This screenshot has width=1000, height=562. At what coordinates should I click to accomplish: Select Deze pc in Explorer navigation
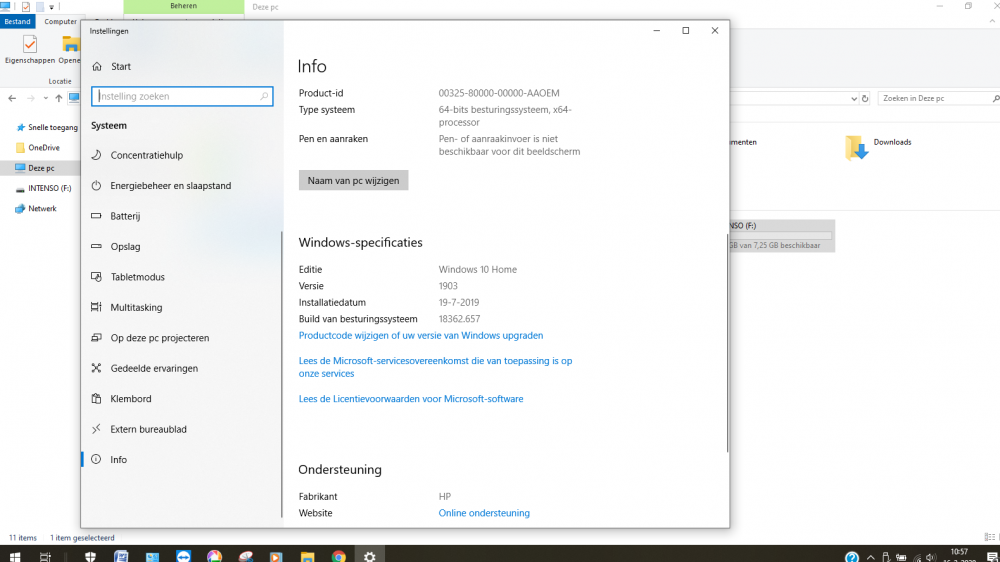(35, 168)
